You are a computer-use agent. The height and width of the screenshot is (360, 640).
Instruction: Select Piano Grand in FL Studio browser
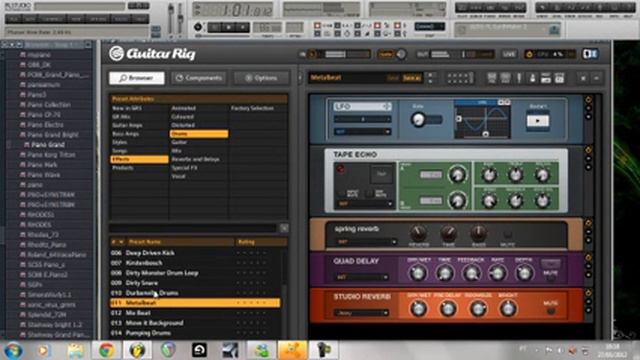(x=48, y=144)
